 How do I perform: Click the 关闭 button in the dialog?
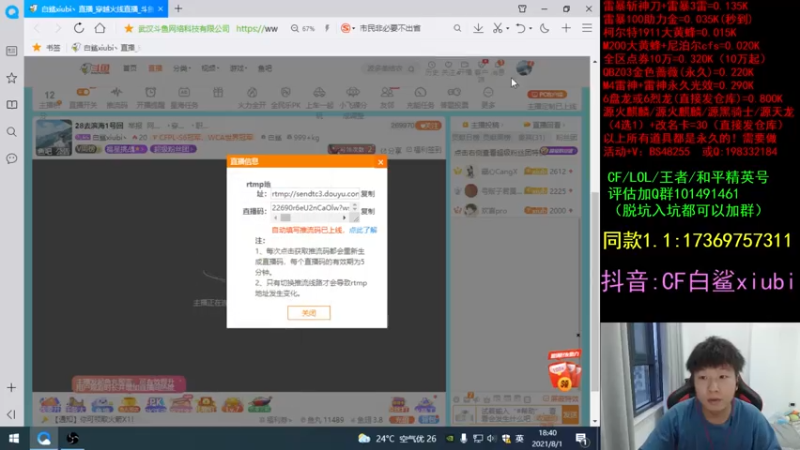pos(309,313)
